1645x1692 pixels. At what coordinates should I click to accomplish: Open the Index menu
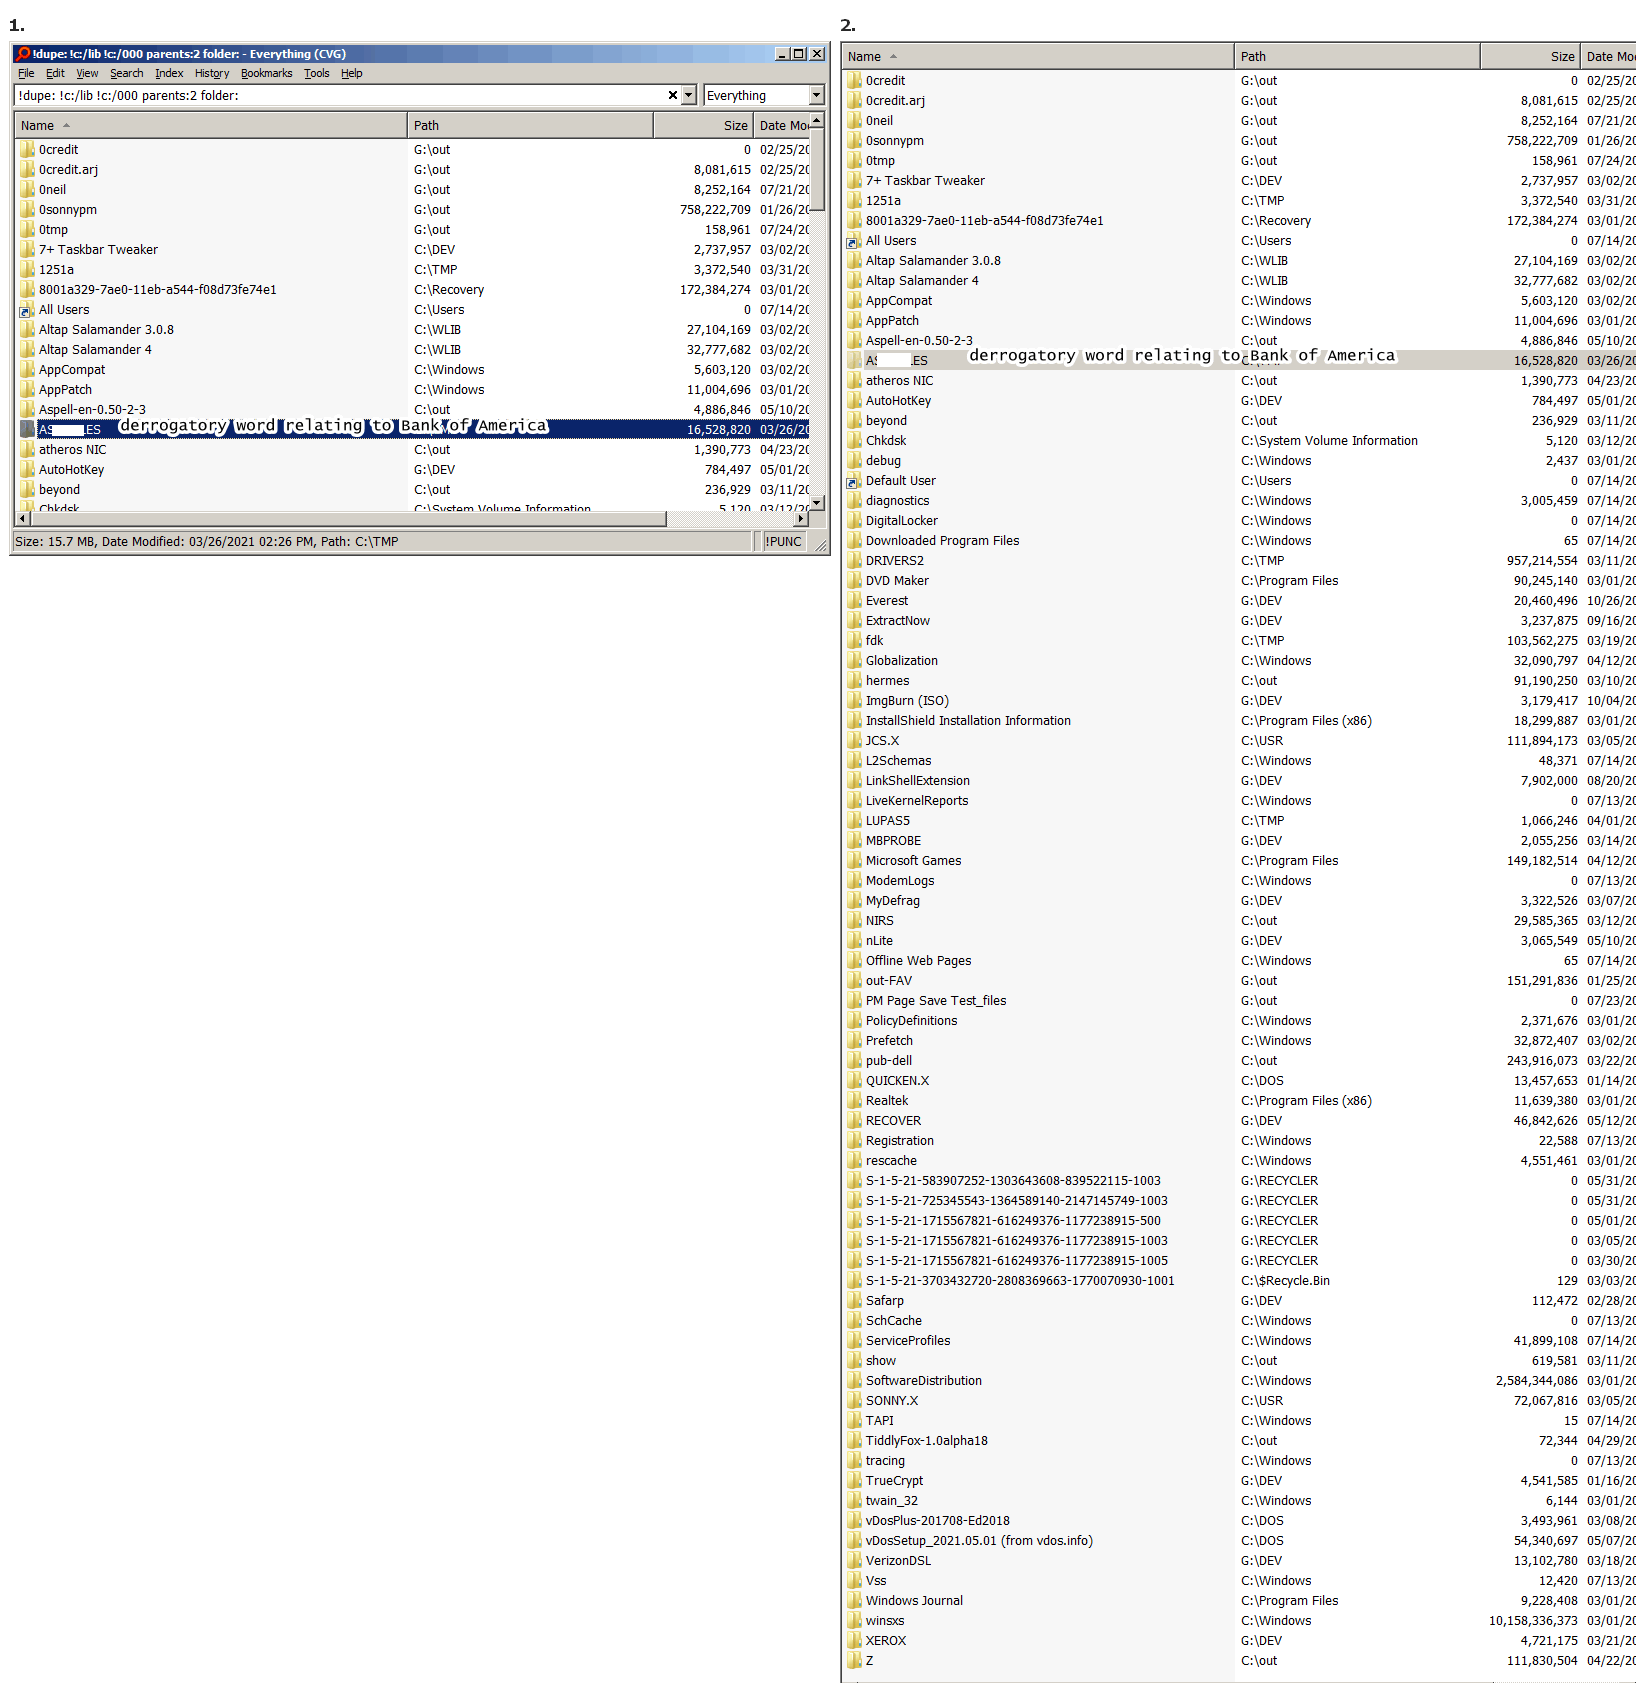(x=169, y=73)
